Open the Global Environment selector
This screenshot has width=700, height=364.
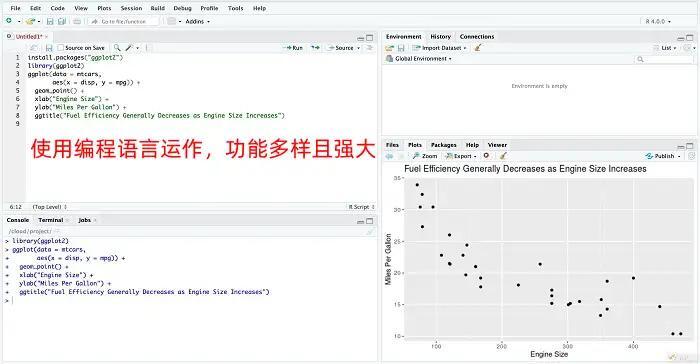419,59
